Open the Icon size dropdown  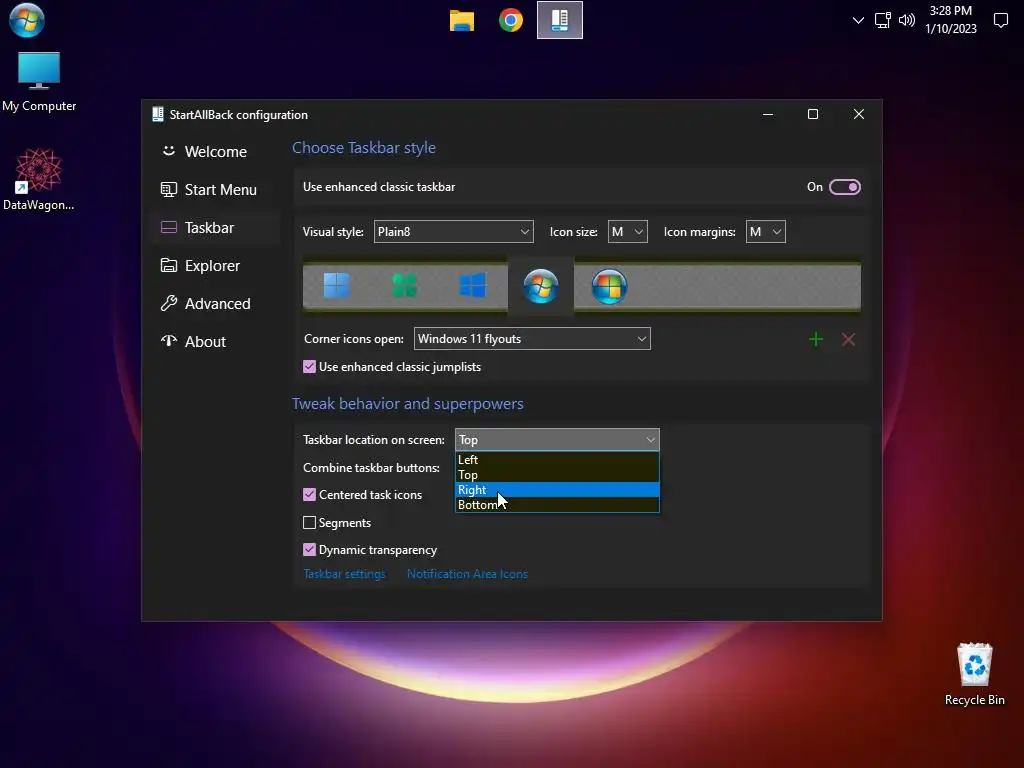click(628, 232)
